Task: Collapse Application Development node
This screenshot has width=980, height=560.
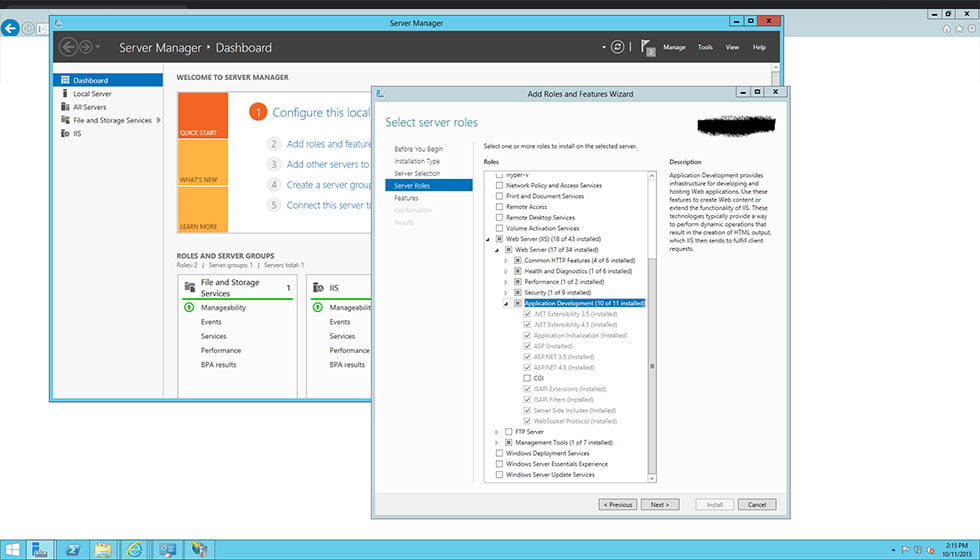Action: (506, 304)
